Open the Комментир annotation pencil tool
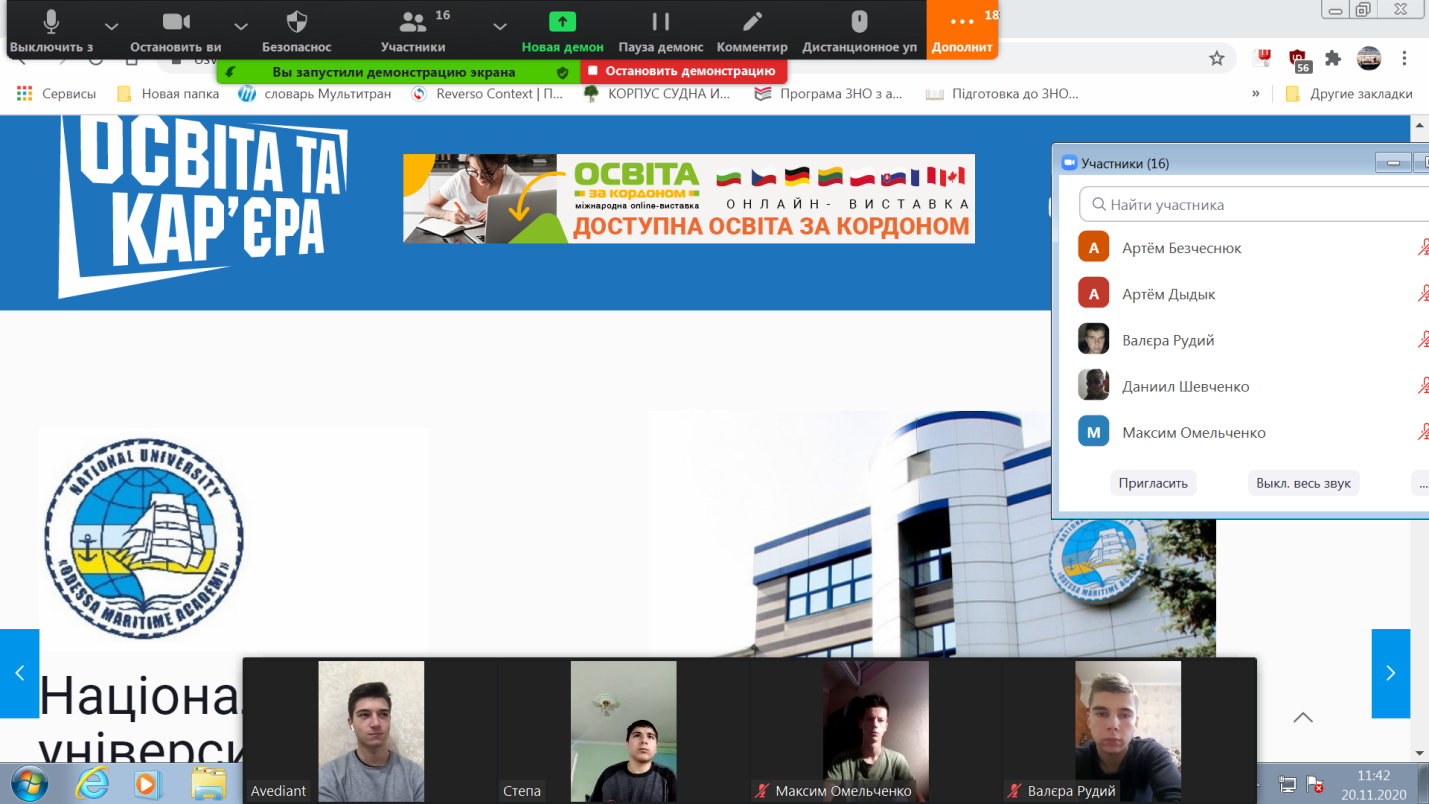The image size is (1429, 804). click(752, 29)
